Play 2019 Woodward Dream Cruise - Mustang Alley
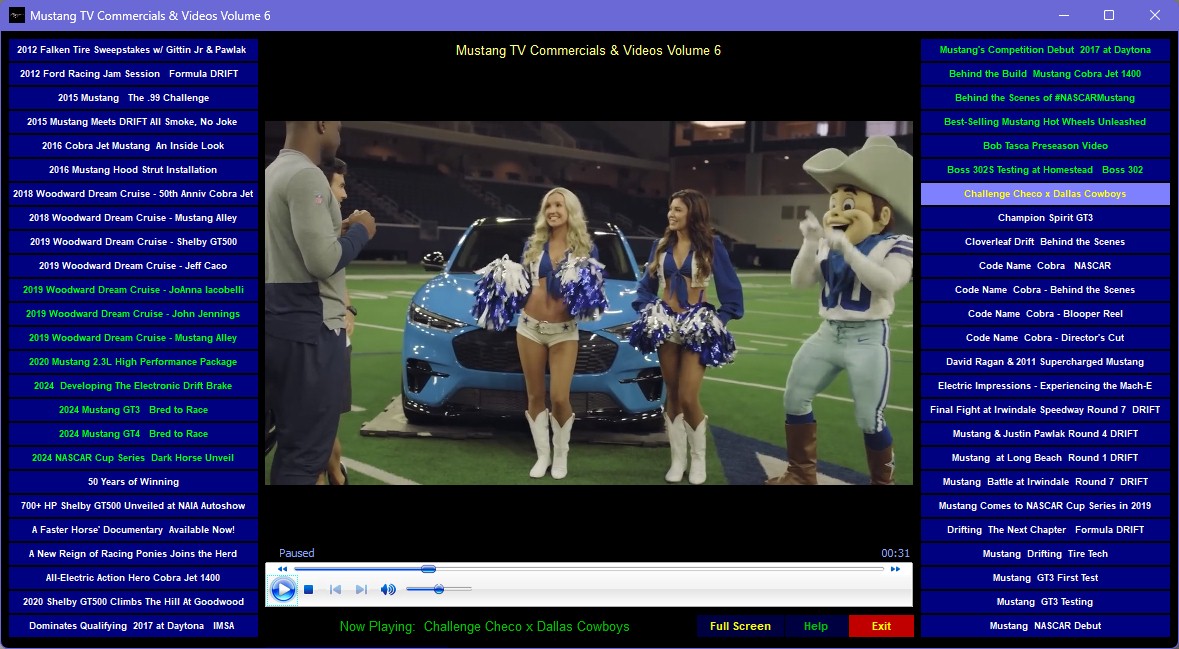 coord(133,338)
